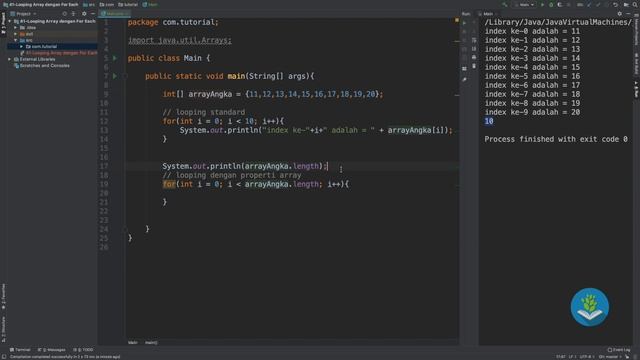
Task: Expand the com.tutorial package
Action: [22, 47]
